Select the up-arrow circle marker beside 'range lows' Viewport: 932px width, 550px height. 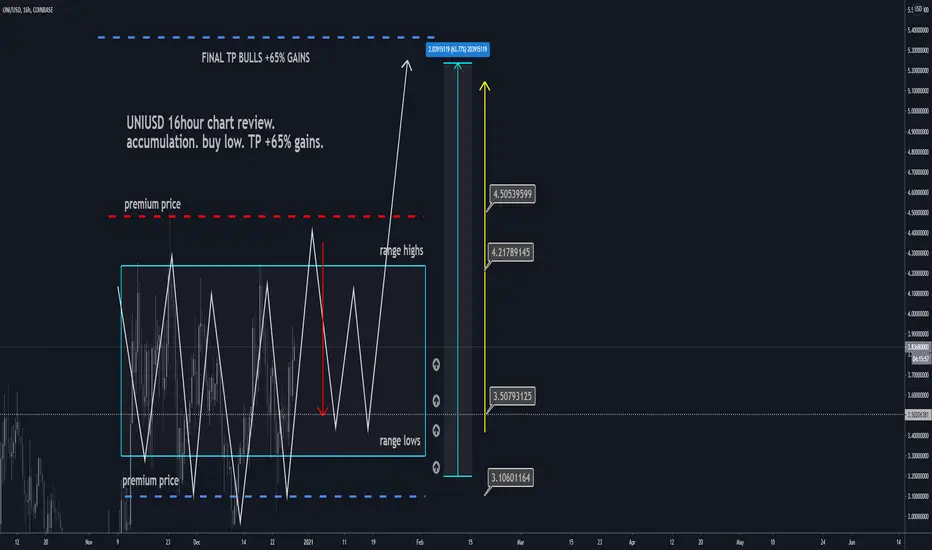point(436,430)
